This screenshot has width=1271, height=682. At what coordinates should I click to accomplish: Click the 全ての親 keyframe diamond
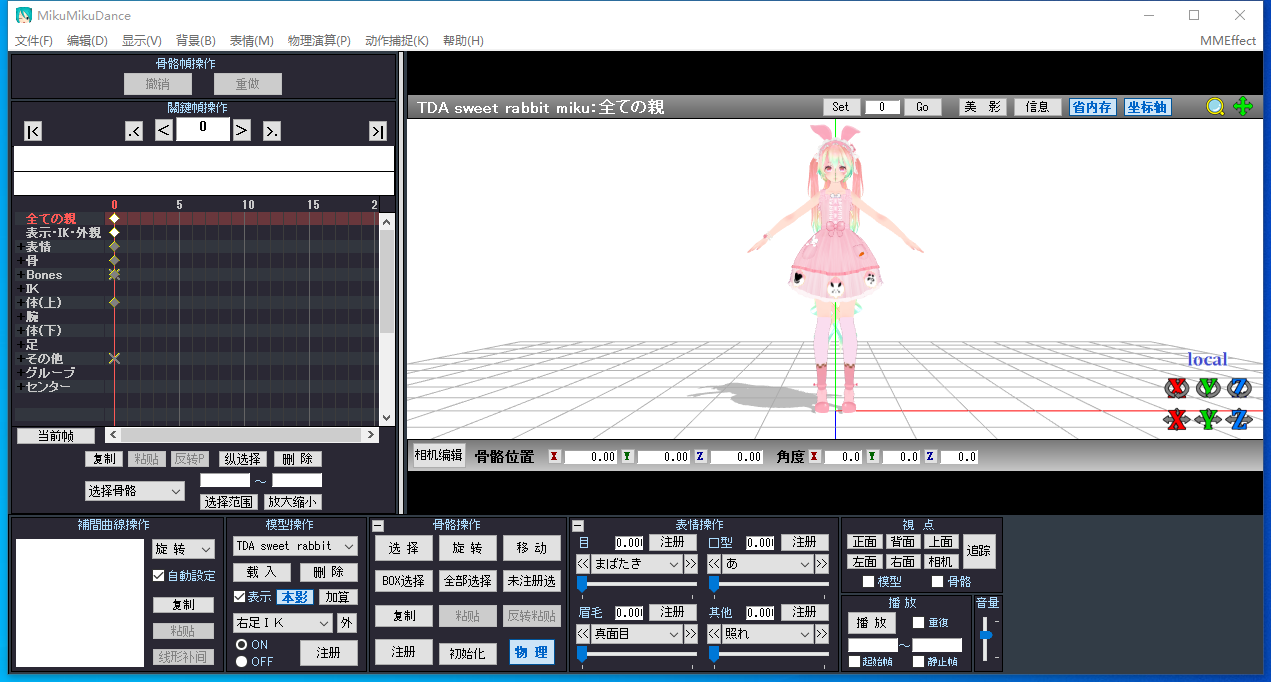pos(114,218)
